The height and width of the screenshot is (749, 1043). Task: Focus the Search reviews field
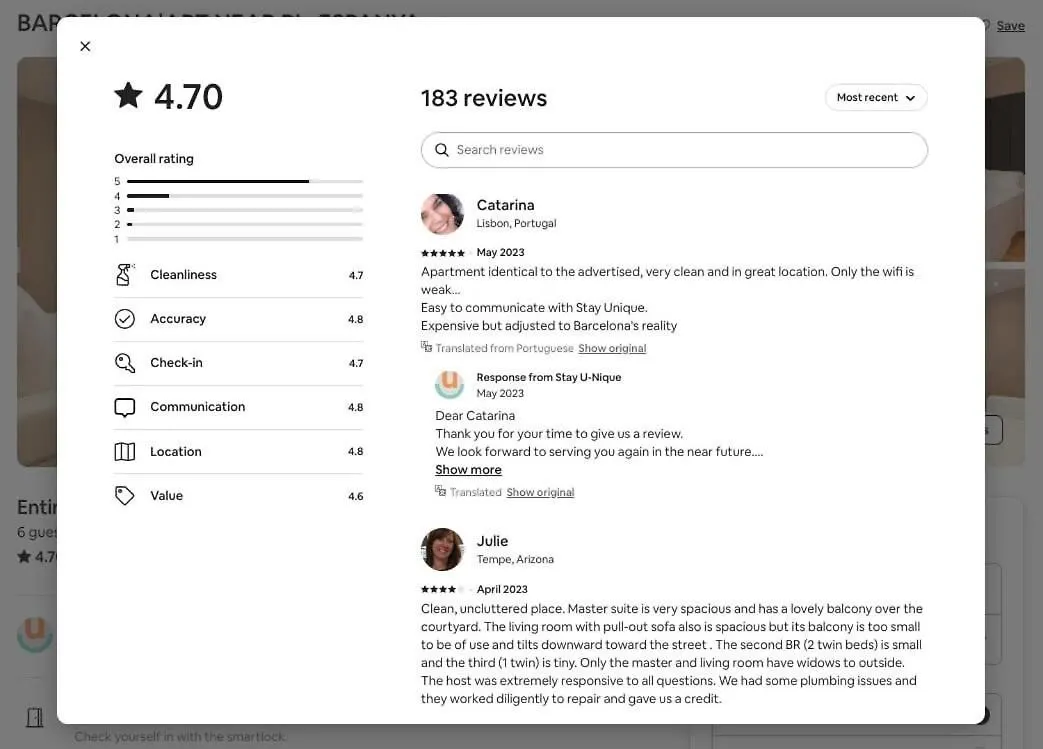(x=674, y=150)
